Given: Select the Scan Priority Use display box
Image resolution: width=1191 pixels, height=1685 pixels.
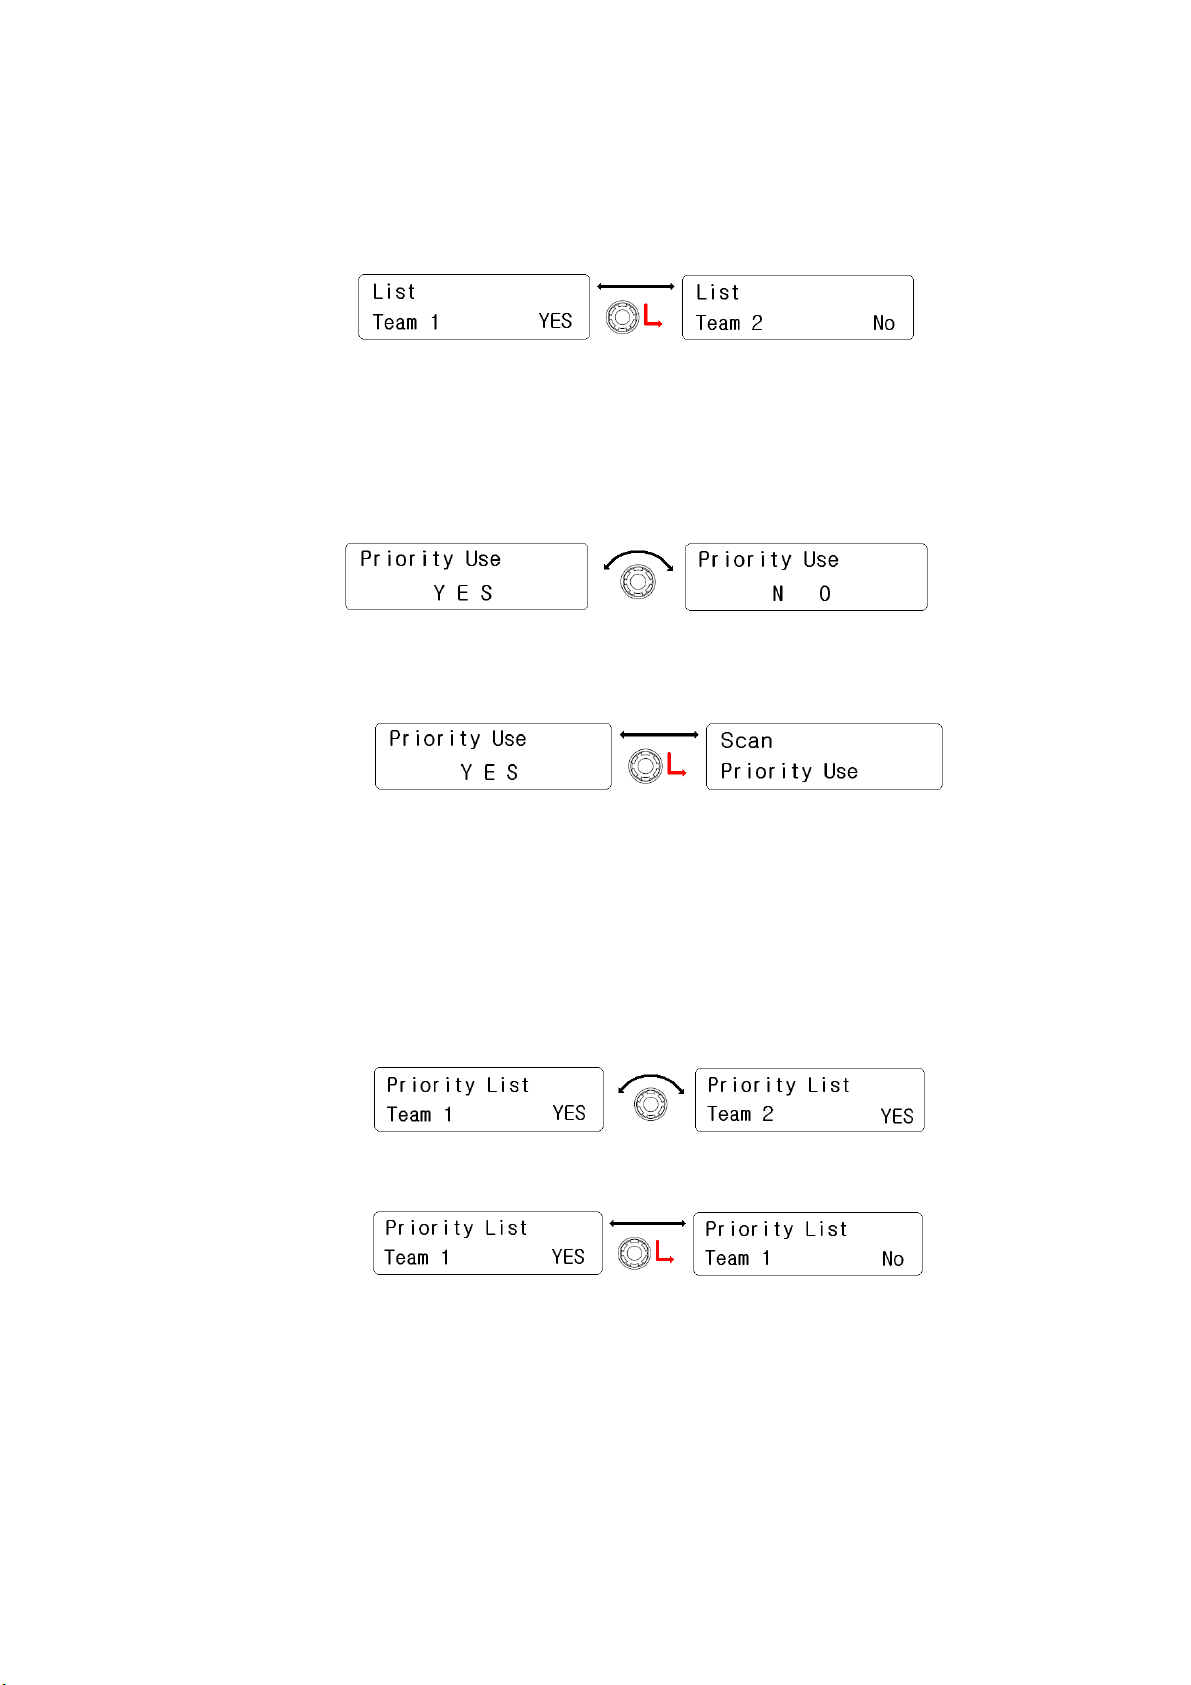Looking at the screenshot, I should (824, 757).
